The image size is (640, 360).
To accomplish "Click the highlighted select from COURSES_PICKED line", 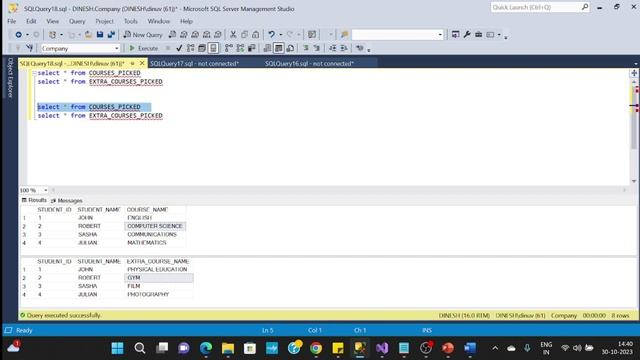I will (x=94, y=107).
